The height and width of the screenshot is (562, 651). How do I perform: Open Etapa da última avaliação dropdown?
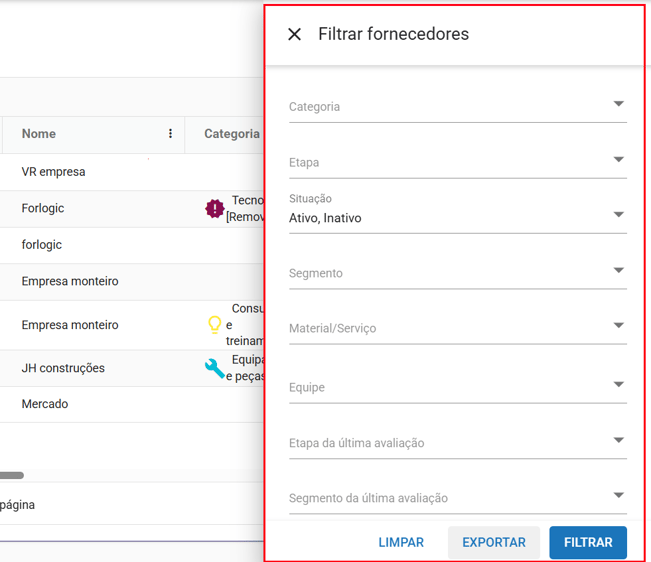coord(457,443)
